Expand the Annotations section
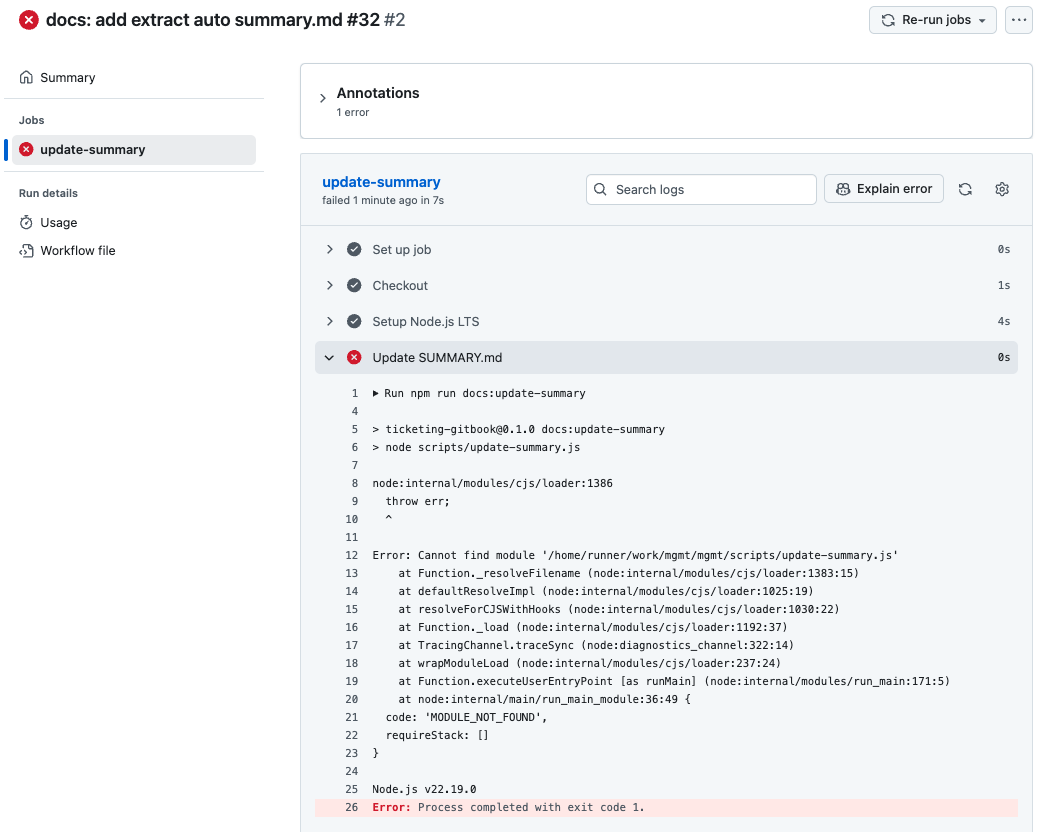The image size is (1048, 832). coord(323,98)
